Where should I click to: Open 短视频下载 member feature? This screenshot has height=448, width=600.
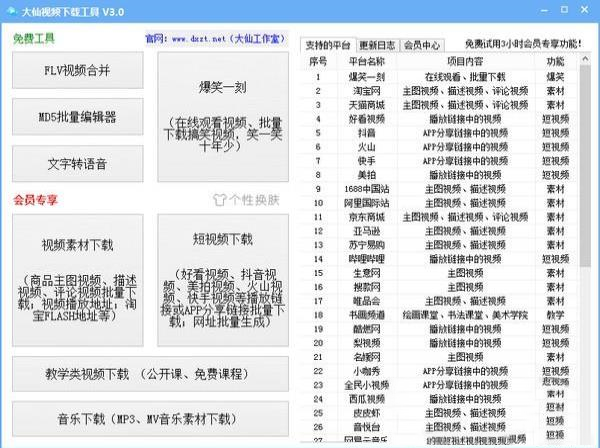(223, 280)
